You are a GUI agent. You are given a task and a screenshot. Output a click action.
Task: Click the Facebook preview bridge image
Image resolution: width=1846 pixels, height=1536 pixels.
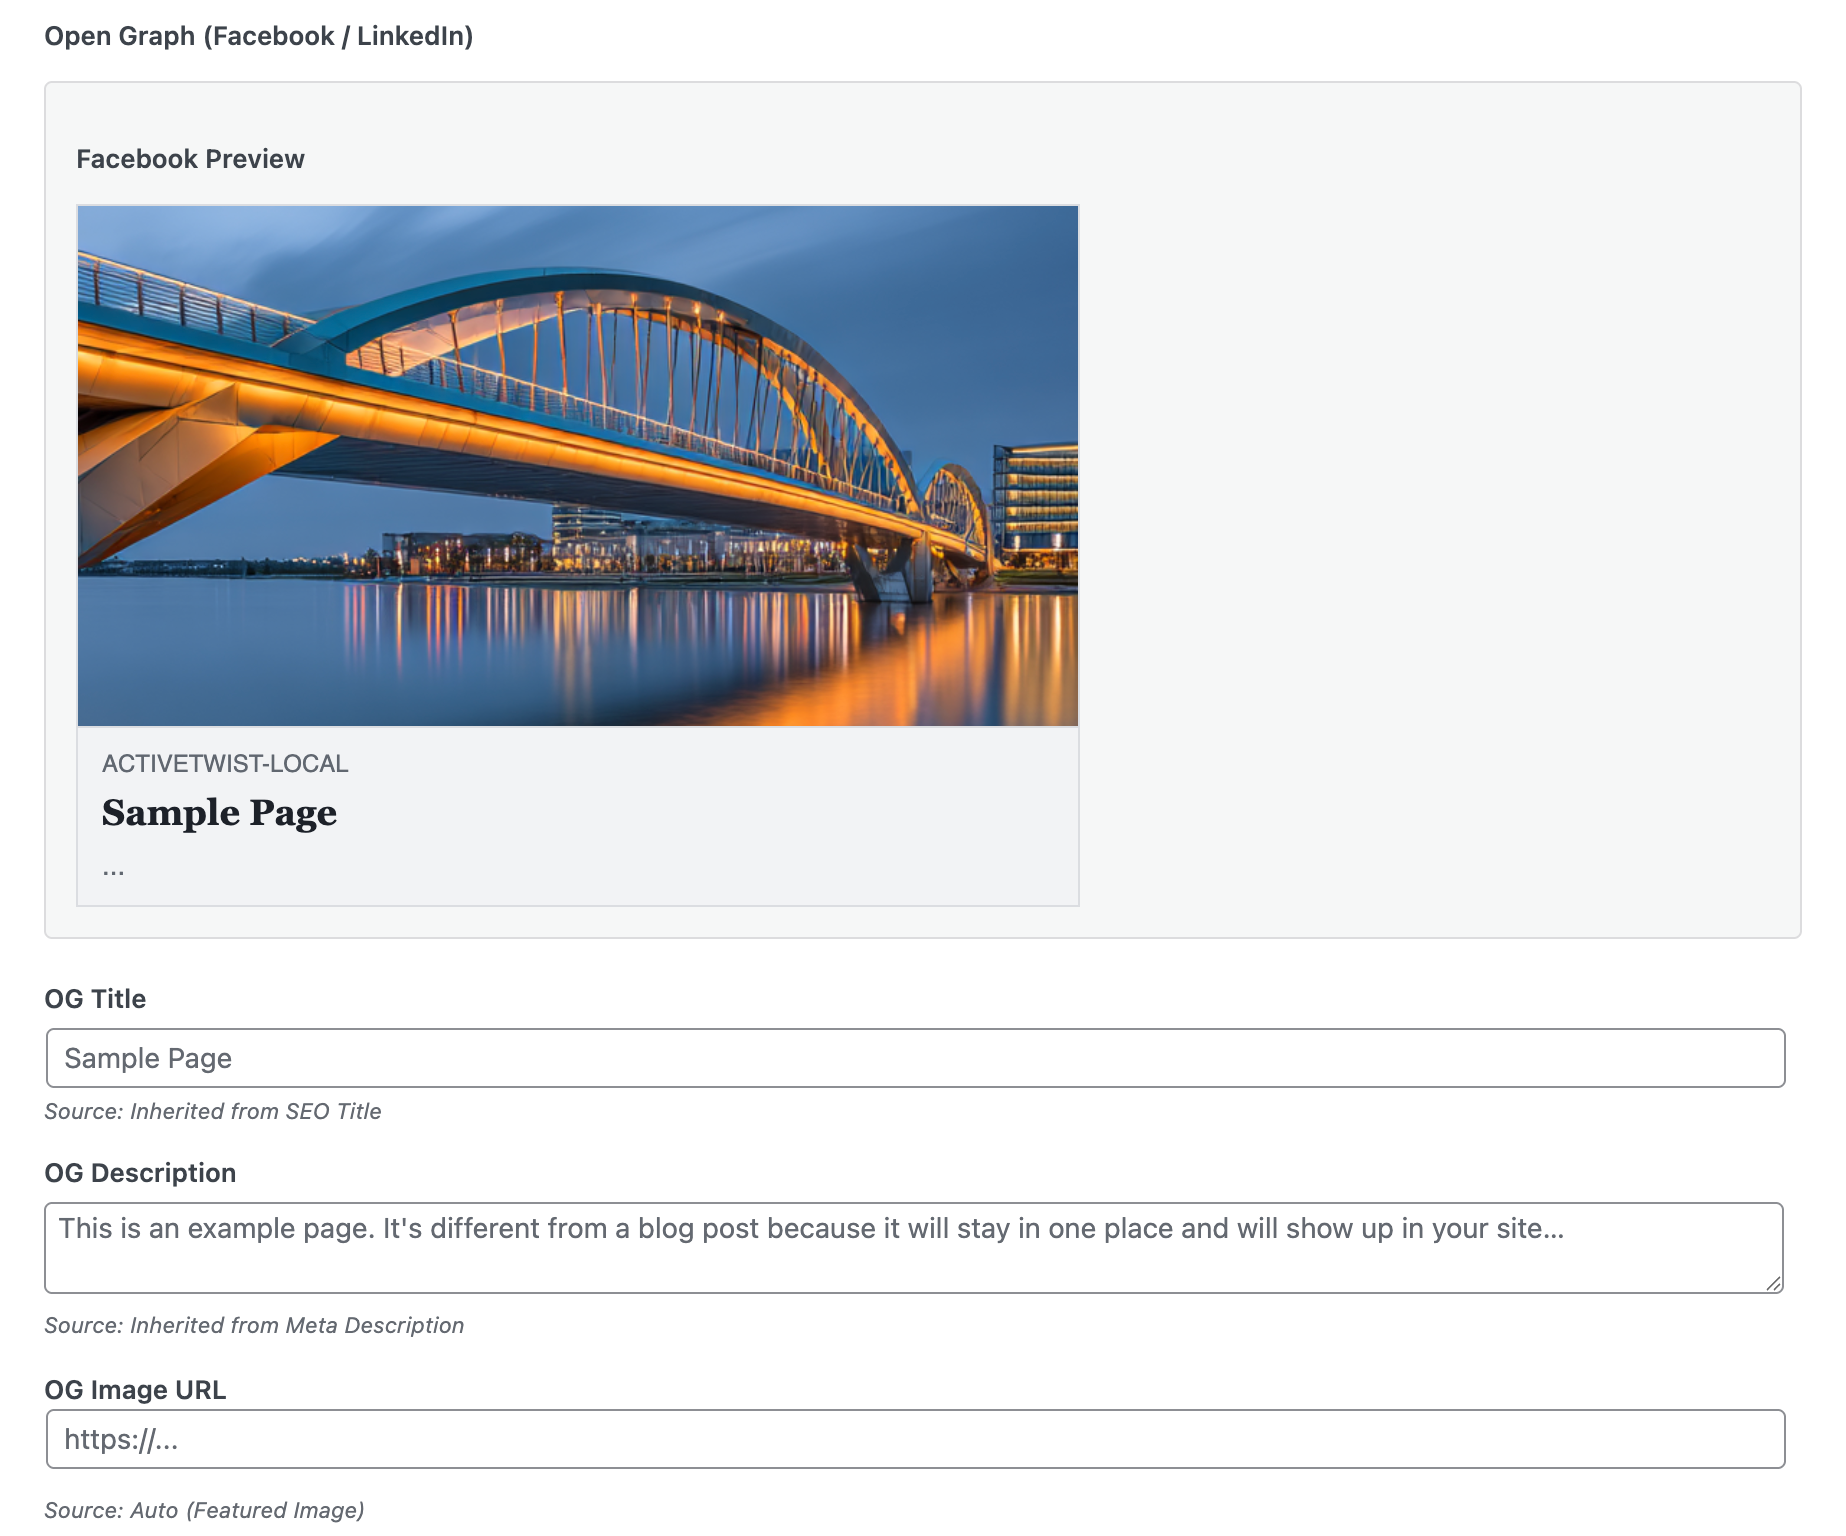tap(578, 466)
